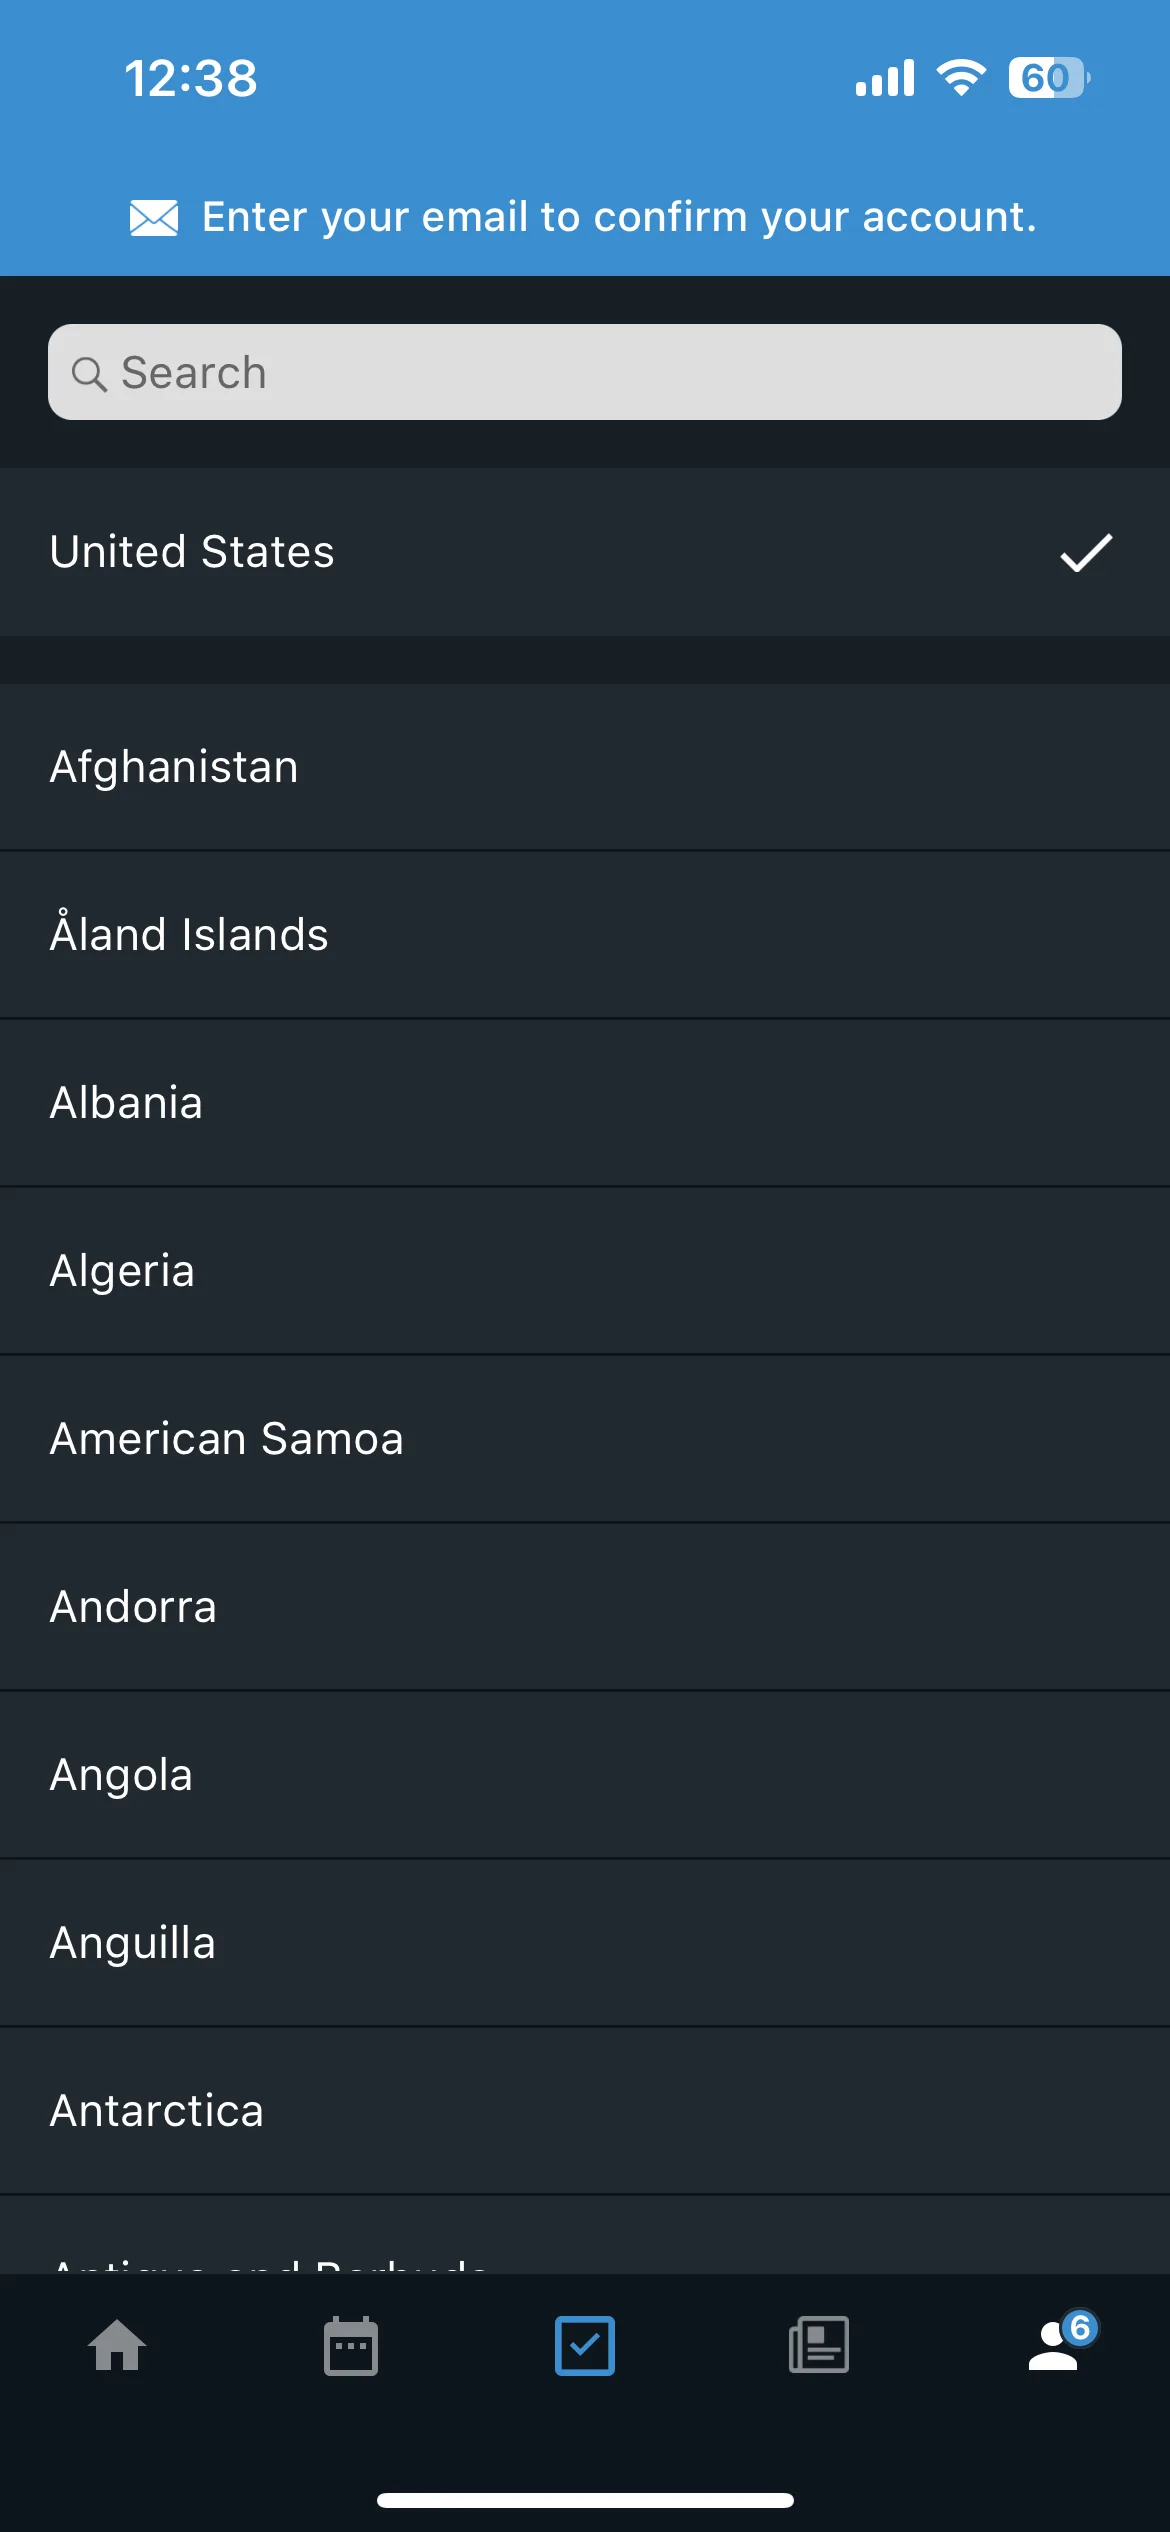Choose Afghanistan as the country
Image resolution: width=1170 pixels, height=2532 pixels.
[585, 767]
